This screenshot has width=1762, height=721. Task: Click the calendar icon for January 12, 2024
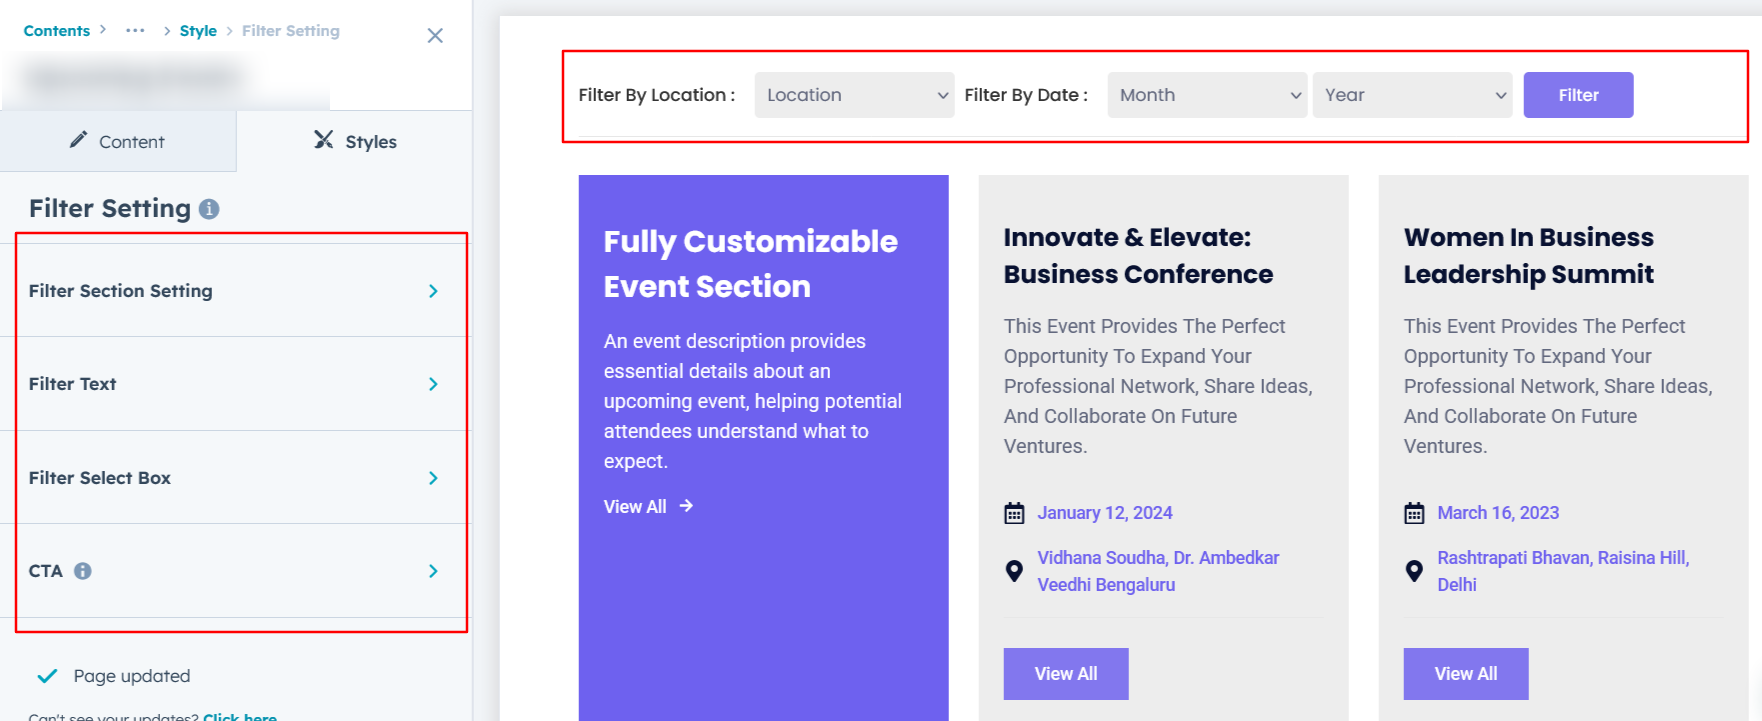click(1014, 514)
